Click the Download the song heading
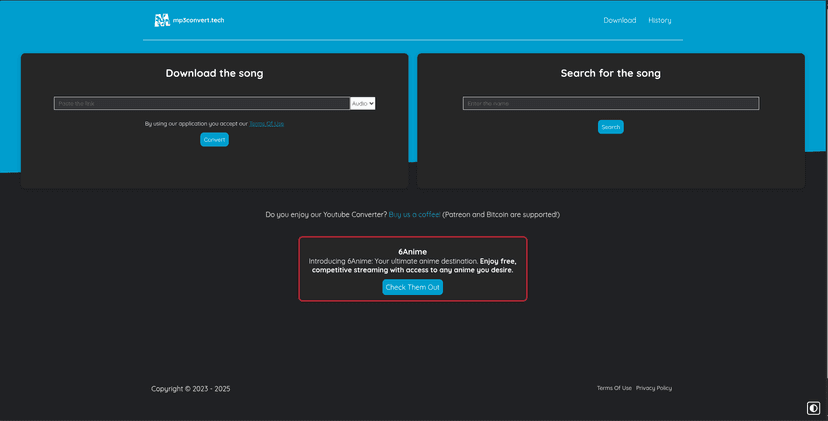Image resolution: width=828 pixels, height=421 pixels. 214,73
